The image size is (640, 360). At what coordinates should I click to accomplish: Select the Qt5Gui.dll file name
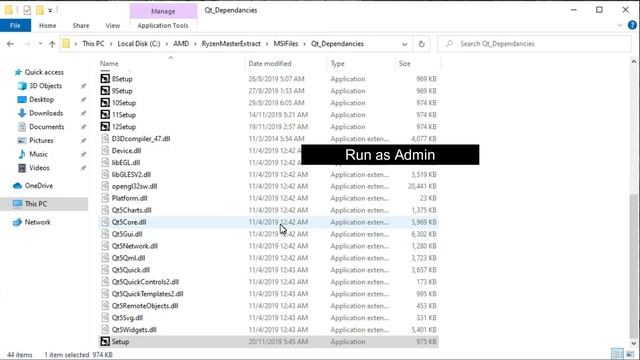pyautogui.click(x=127, y=234)
